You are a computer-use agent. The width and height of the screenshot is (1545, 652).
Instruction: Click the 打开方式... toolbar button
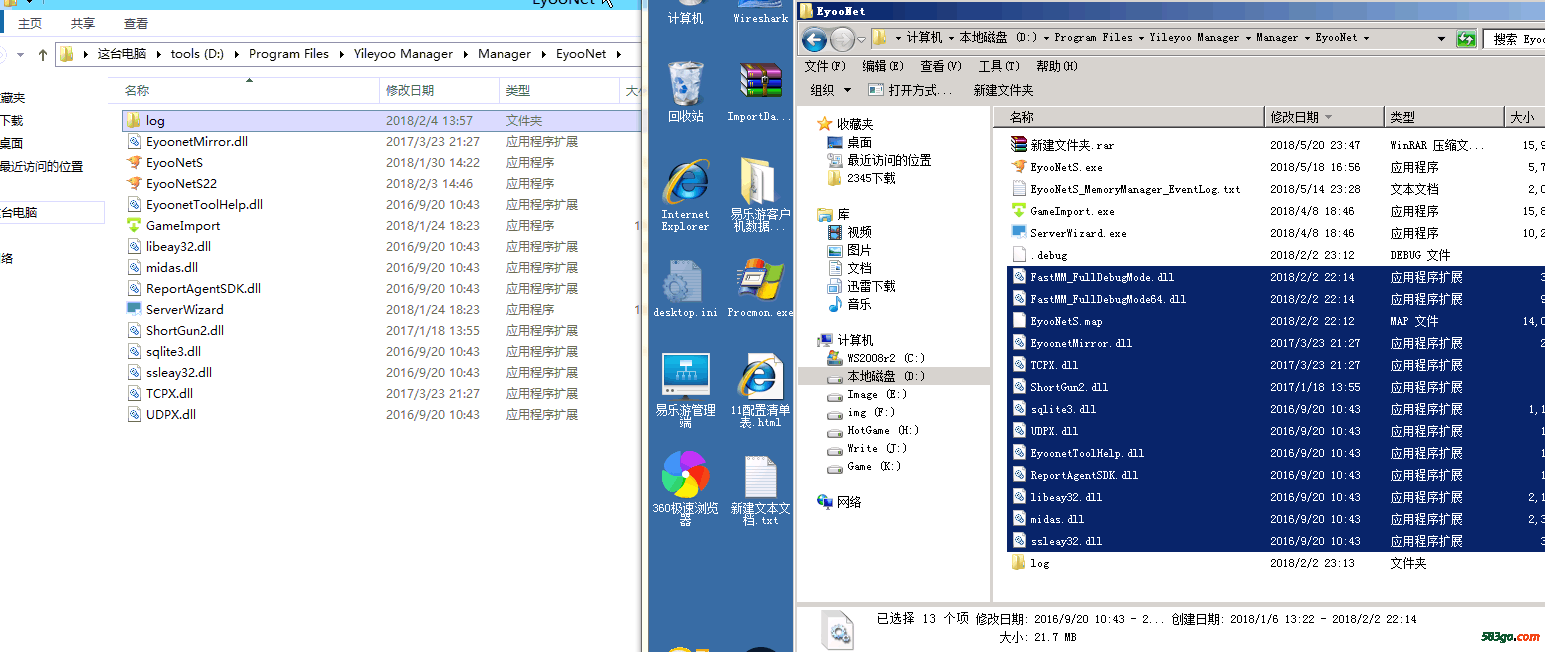pyautogui.click(x=909, y=90)
